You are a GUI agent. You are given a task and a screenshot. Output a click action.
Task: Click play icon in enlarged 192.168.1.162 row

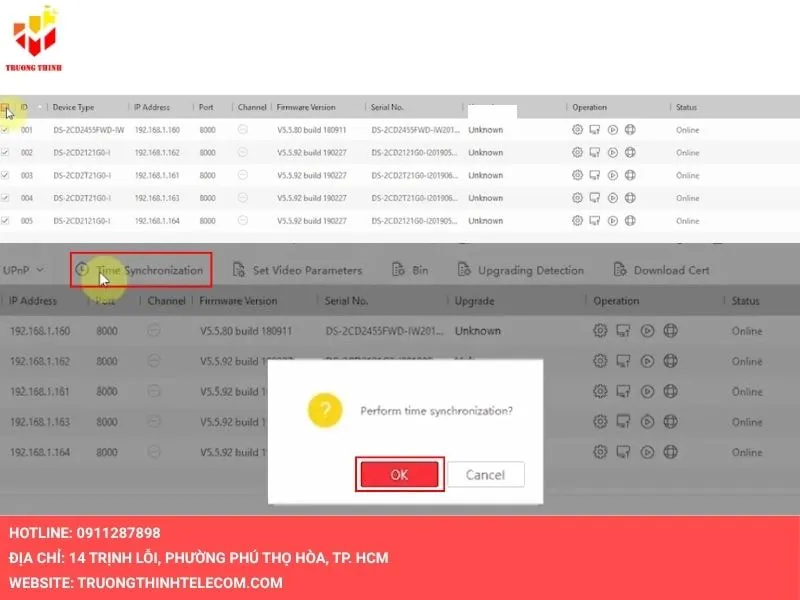[647, 361]
